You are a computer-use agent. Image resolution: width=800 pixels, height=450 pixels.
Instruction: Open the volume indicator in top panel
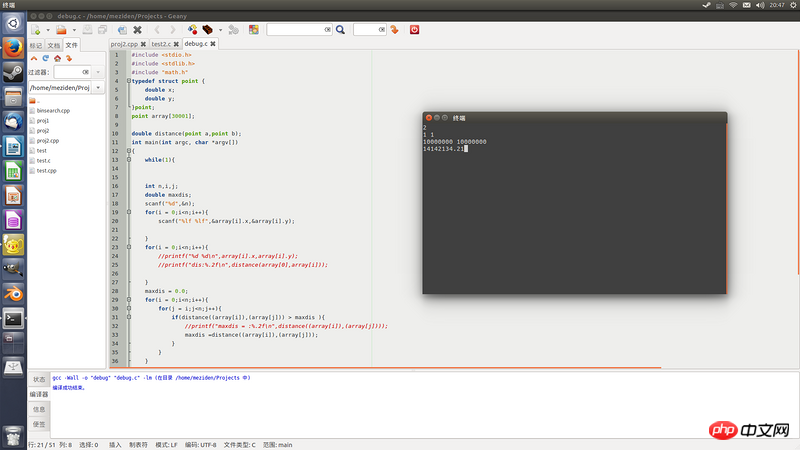[760, 5]
